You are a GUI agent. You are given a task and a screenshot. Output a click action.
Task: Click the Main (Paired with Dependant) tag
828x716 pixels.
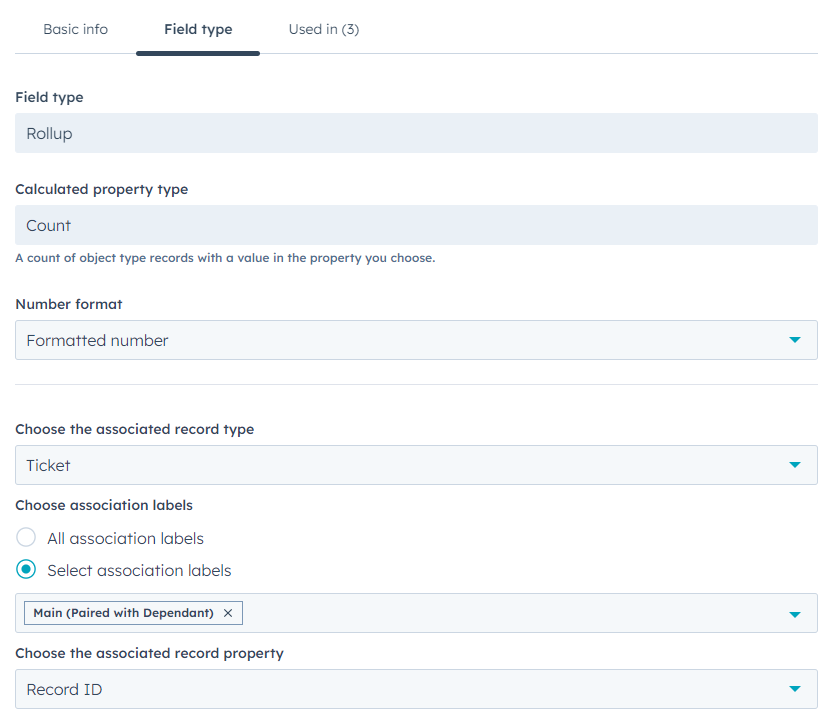(123, 613)
